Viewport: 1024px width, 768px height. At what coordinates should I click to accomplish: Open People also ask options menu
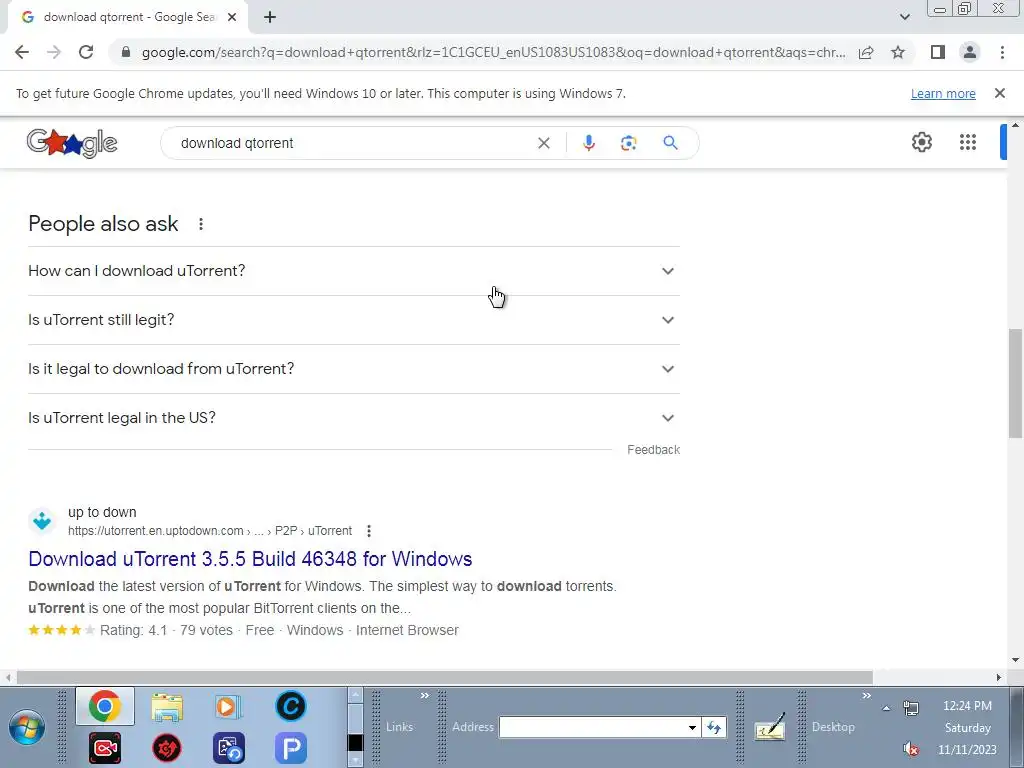200,224
